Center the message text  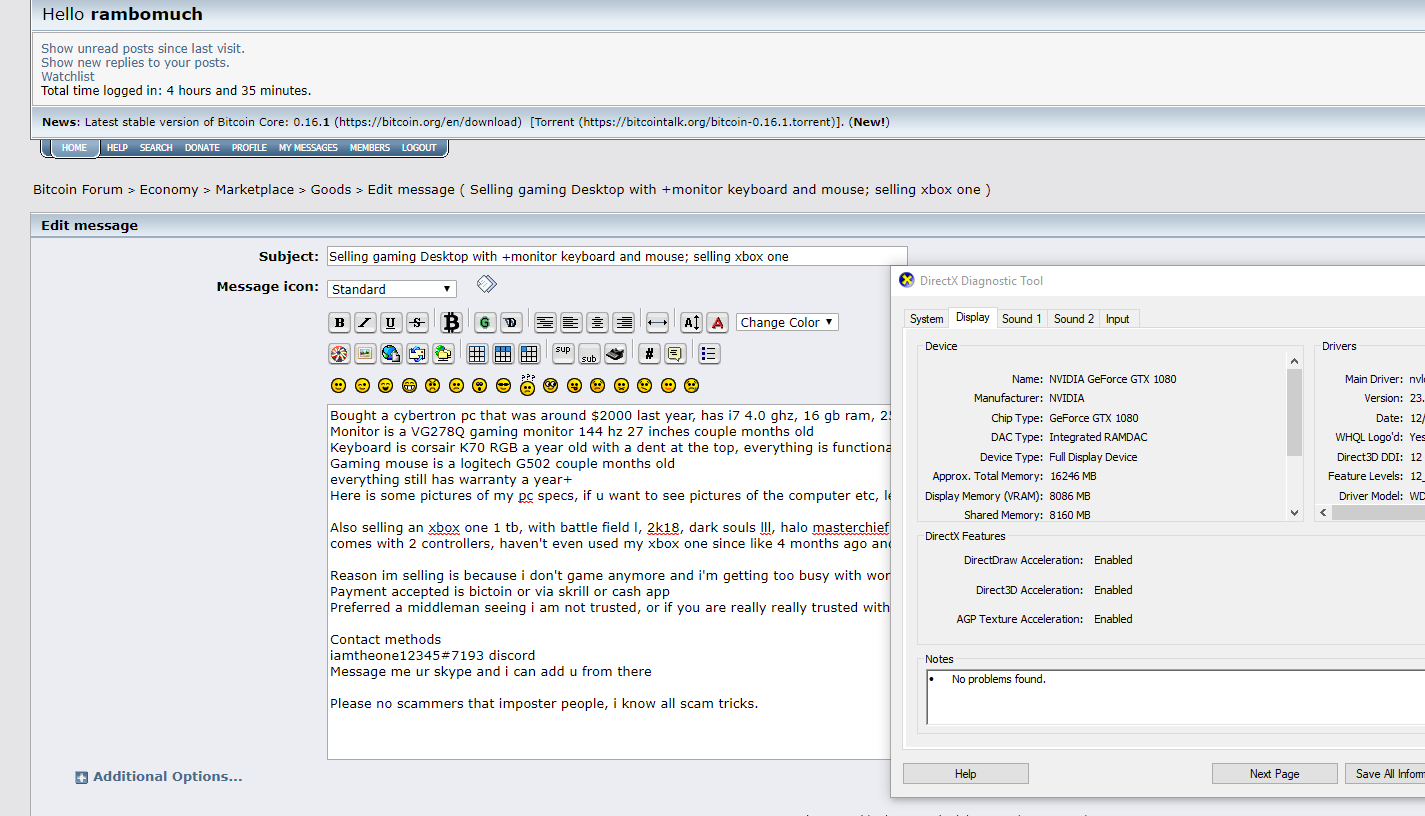(x=597, y=322)
